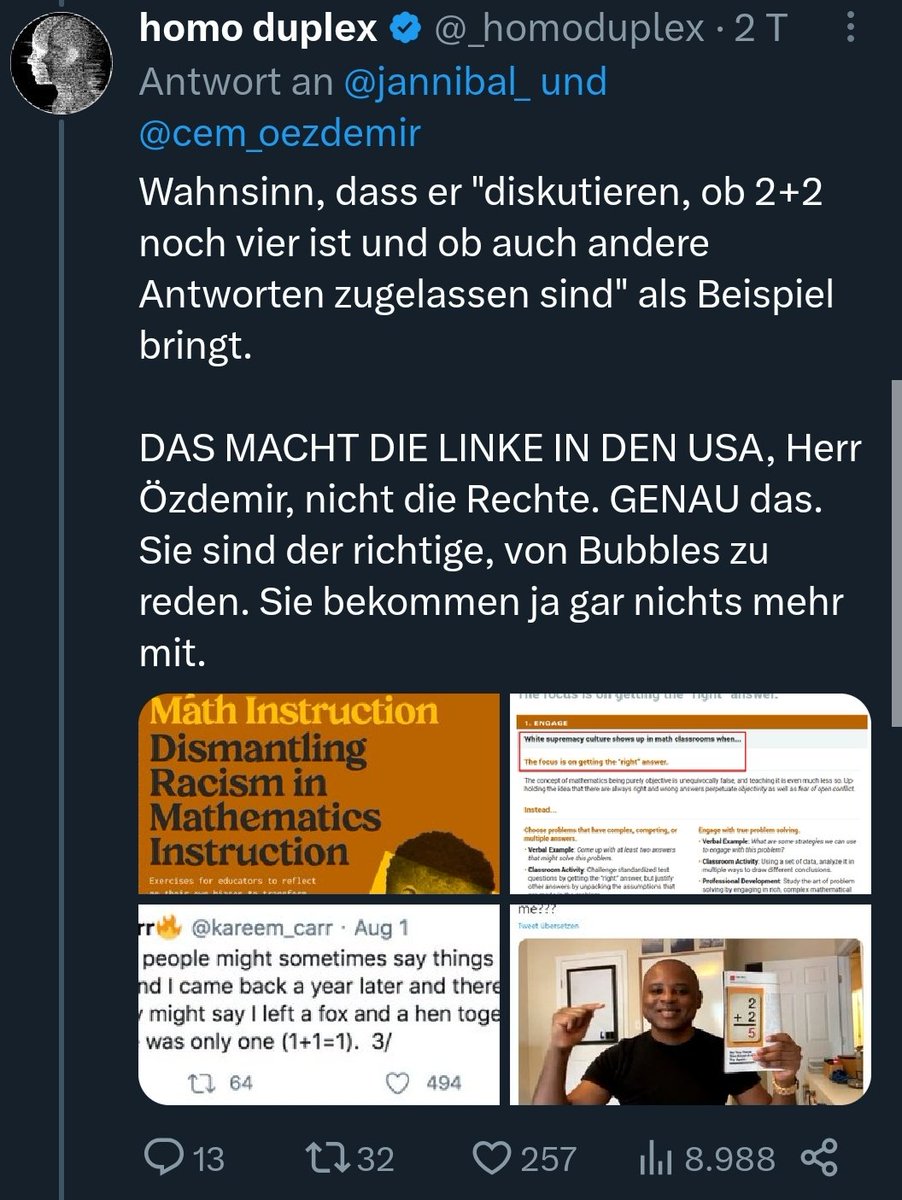This screenshot has height=1200, width=902.
Task: Tap retweet icon in embedded screenshot
Action: (199, 1082)
